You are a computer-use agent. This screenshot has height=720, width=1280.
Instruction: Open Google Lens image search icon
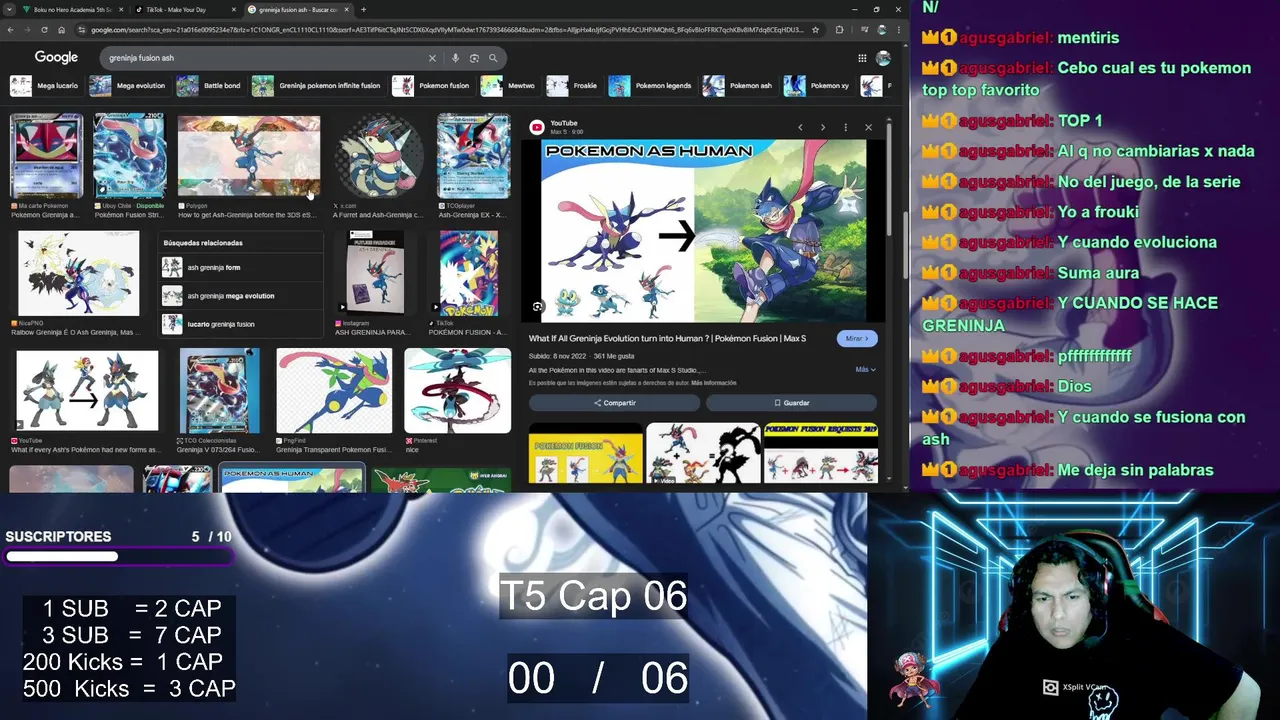[474, 58]
